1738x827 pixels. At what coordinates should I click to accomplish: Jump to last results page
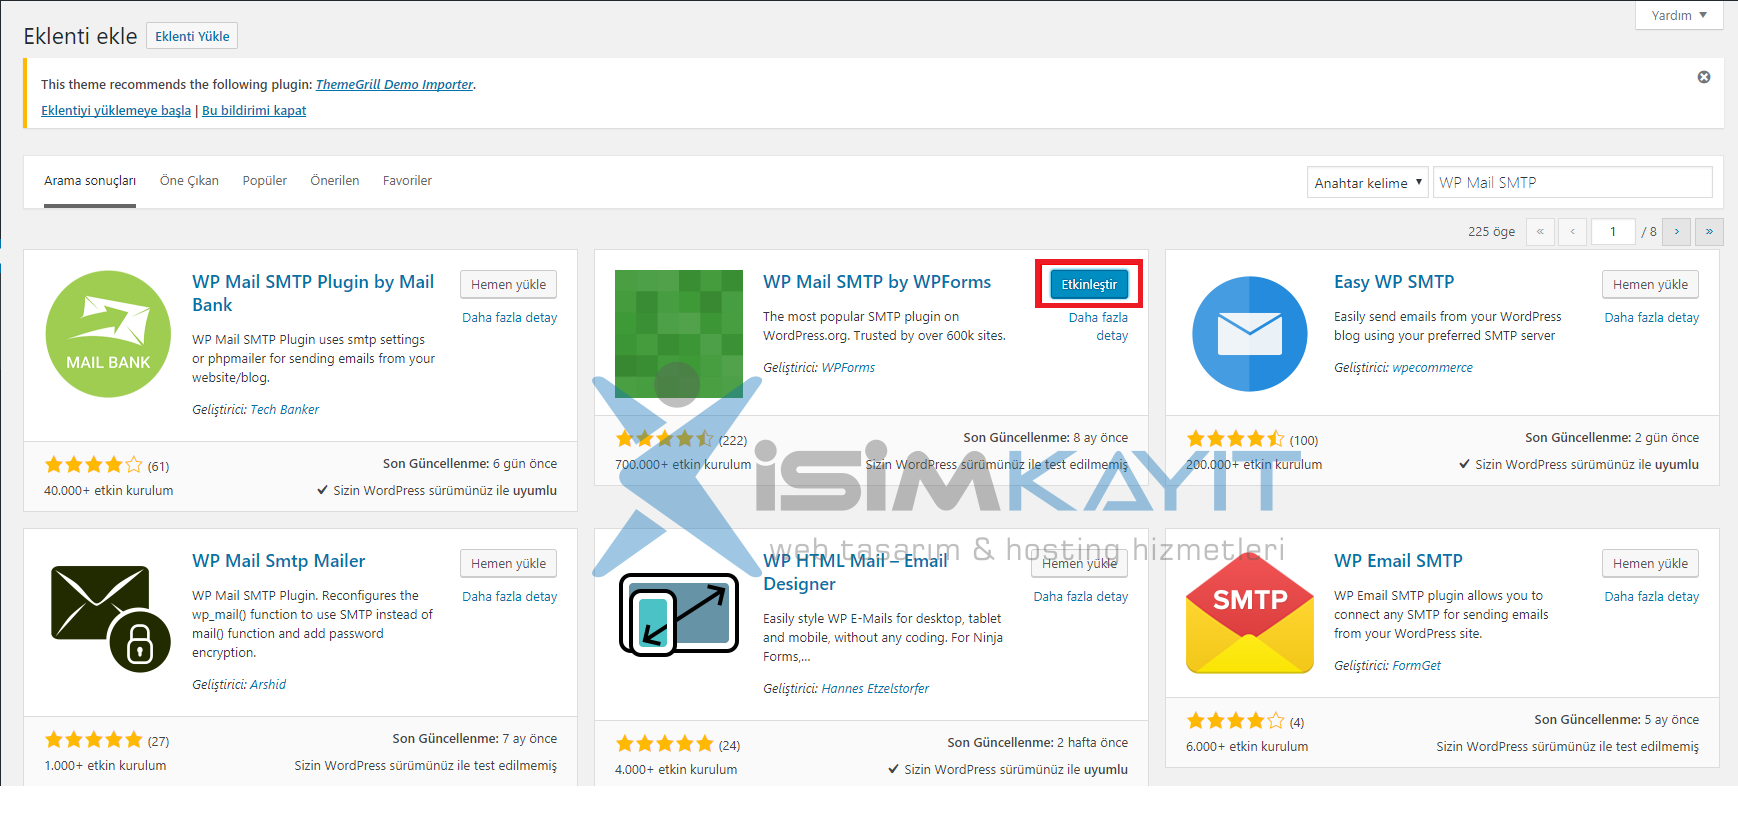click(1709, 232)
